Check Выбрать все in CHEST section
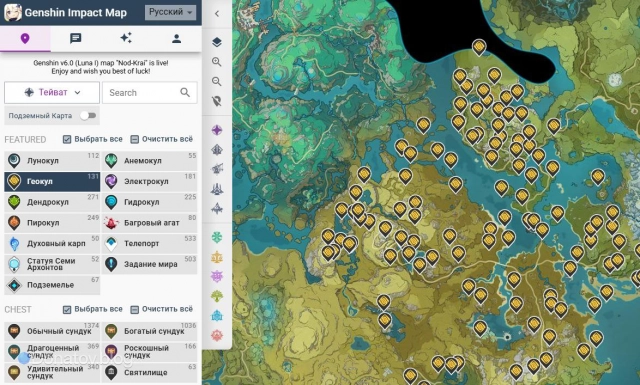 click(x=93, y=309)
